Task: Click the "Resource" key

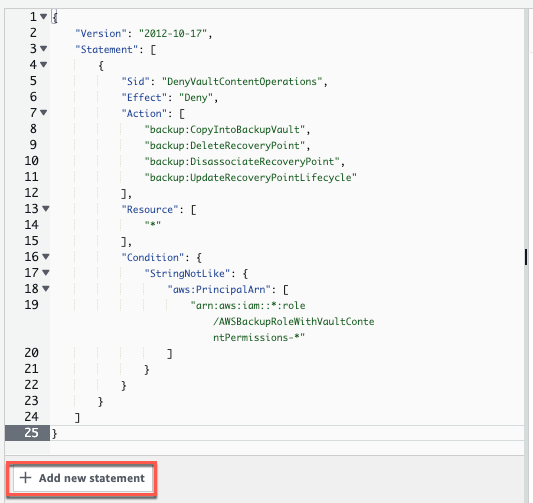Action: click(x=150, y=209)
